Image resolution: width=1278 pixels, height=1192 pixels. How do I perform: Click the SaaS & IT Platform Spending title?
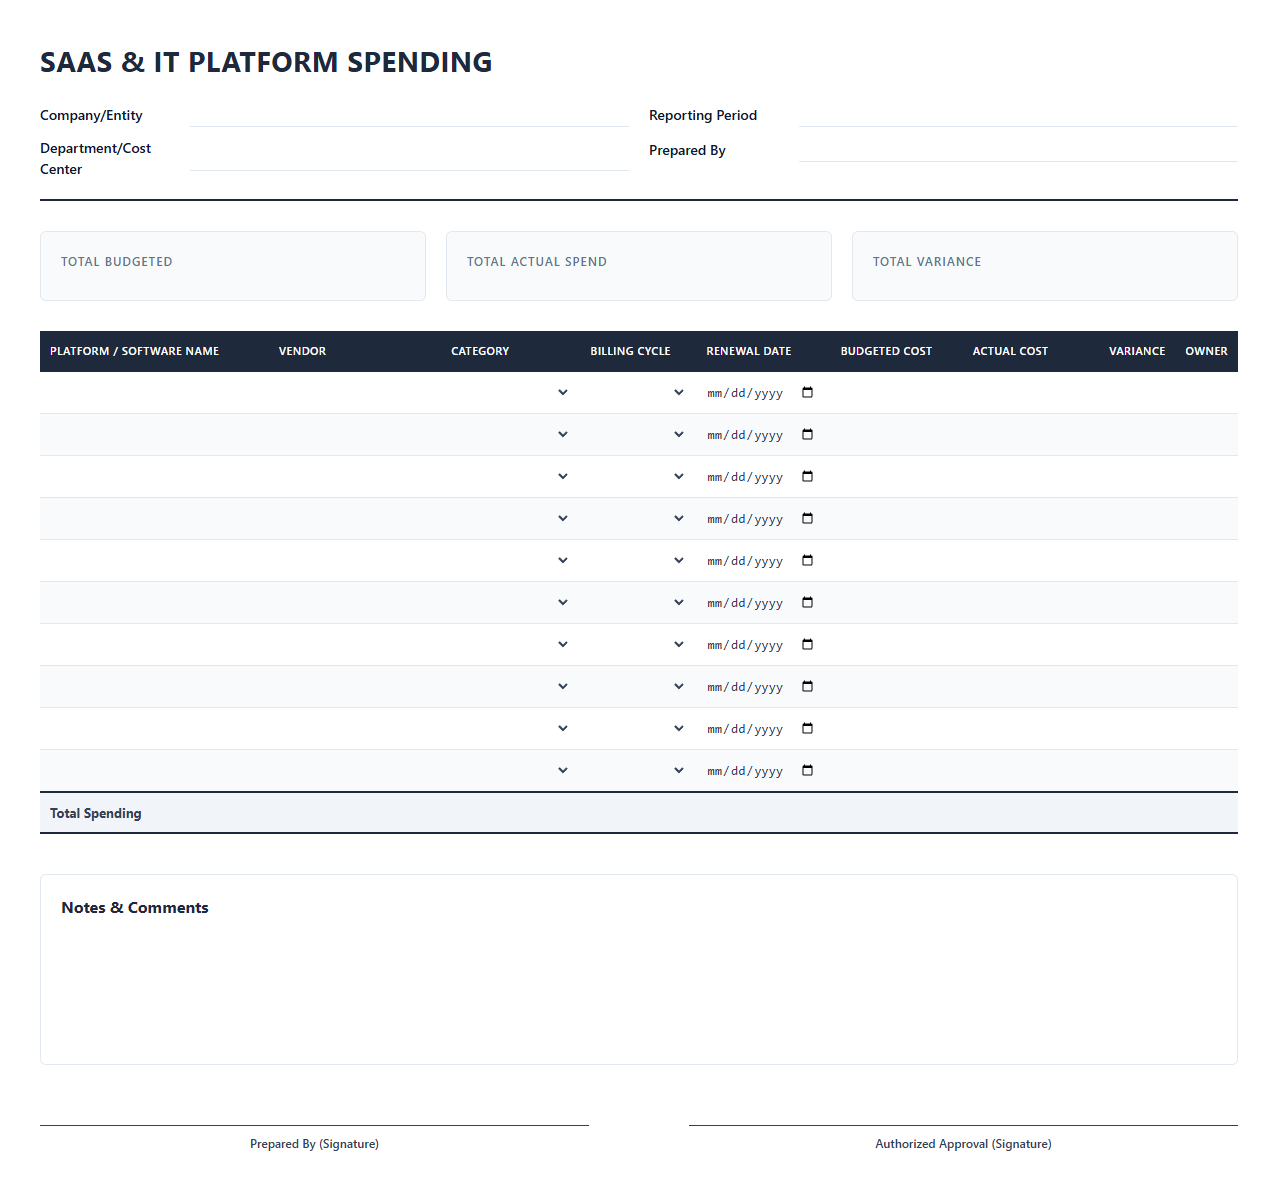(x=266, y=62)
